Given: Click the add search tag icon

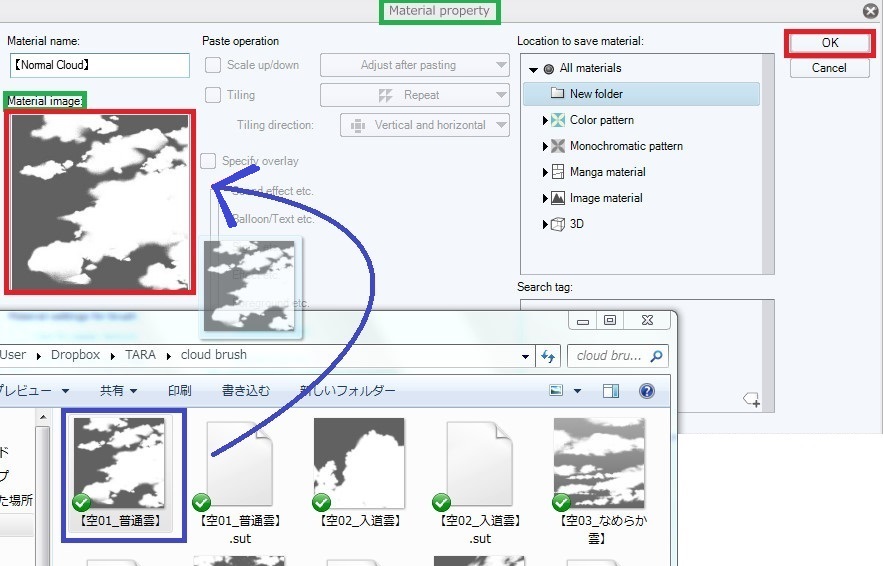Looking at the screenshot, I should [751, 400].
